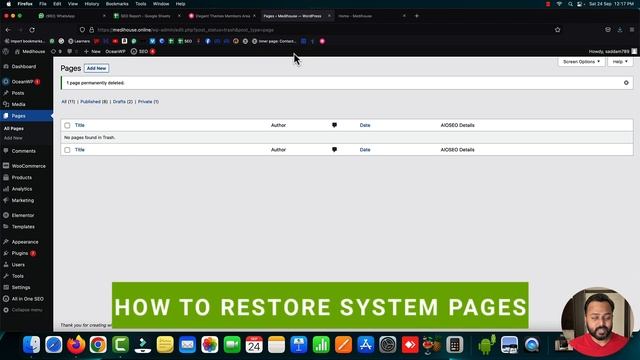Expand the Screen Options dropdown

coord(581,62)
